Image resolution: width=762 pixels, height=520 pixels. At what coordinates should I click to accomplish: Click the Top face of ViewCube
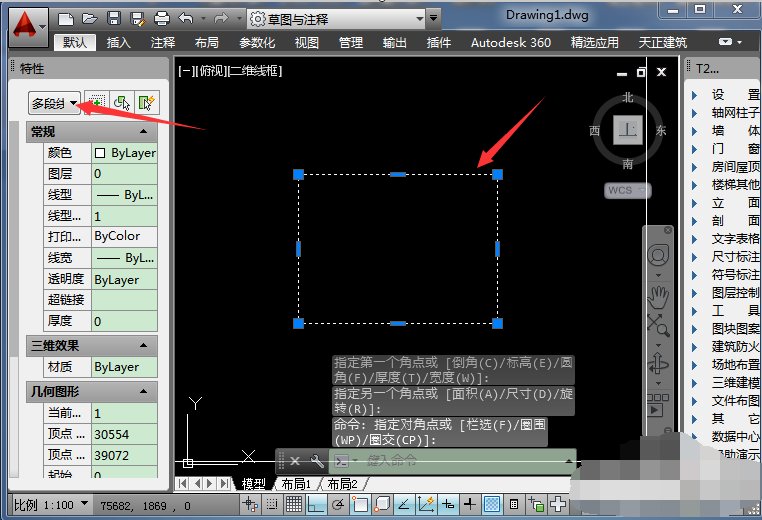(x=628, y=130)
